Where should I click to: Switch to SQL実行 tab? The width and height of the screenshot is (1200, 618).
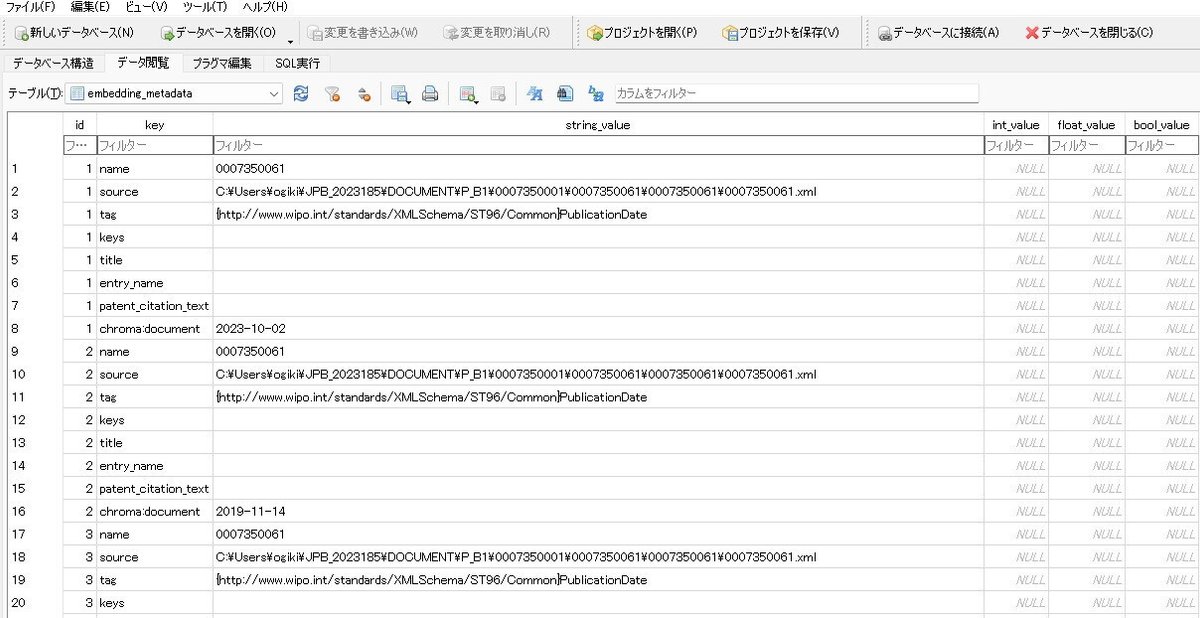point(298,63)
